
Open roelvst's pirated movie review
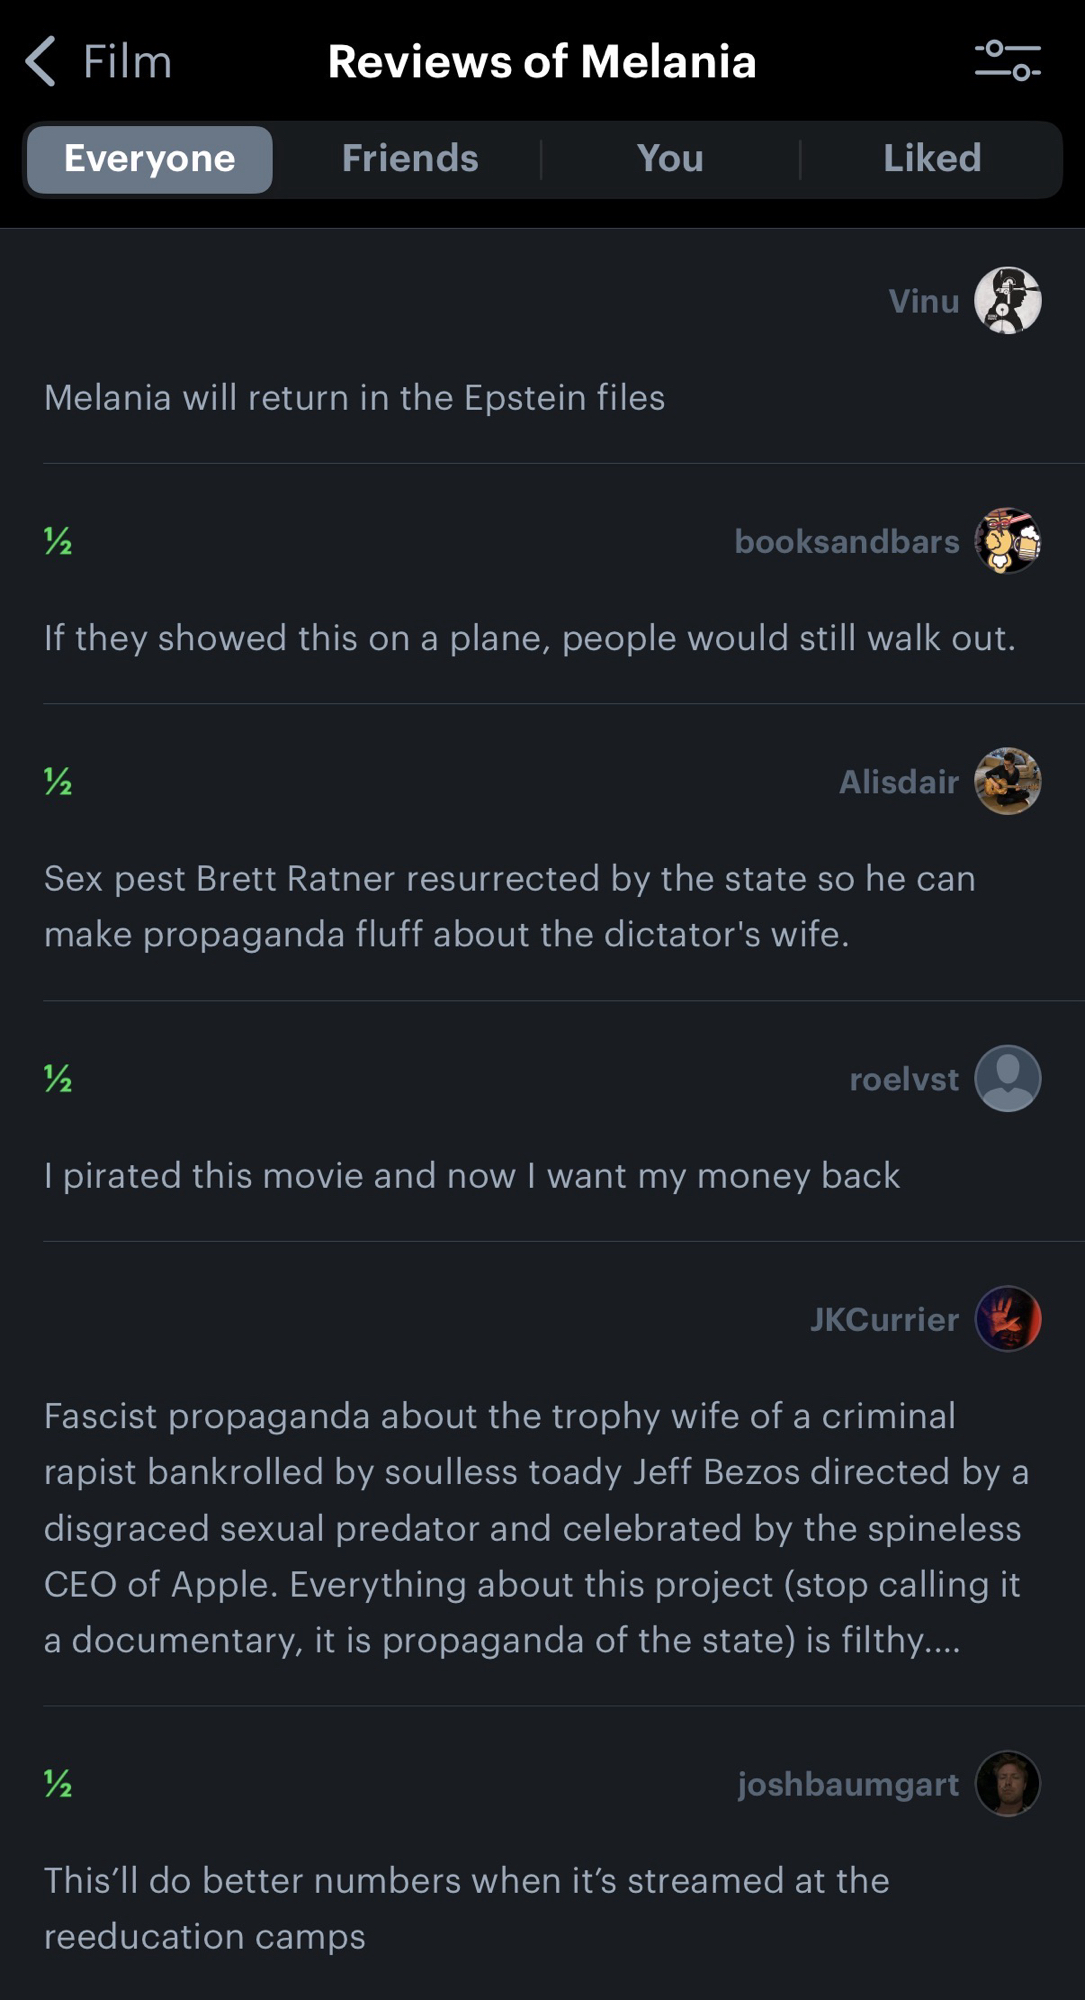point(471,1176)
